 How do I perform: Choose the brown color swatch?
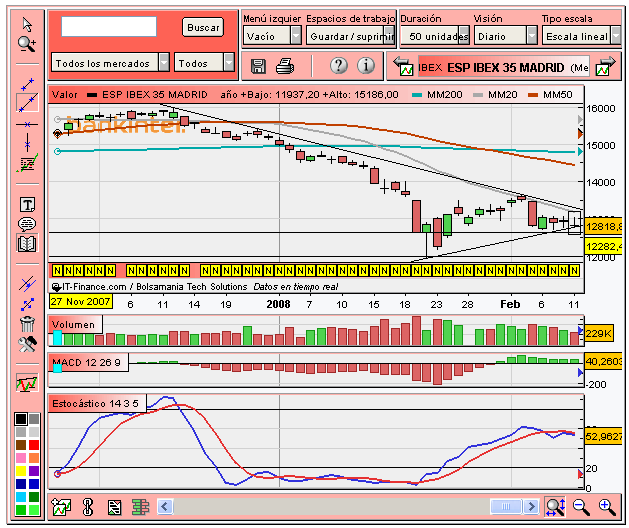[x=21, y=445]
